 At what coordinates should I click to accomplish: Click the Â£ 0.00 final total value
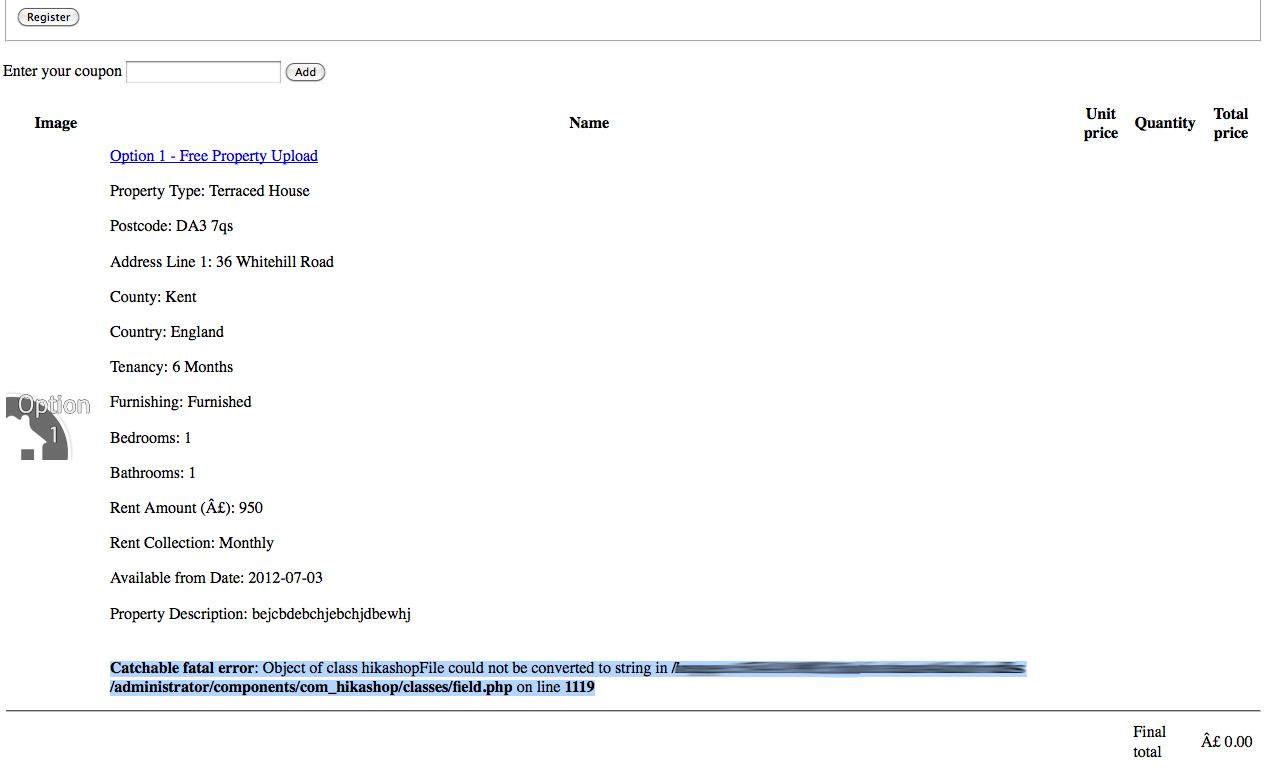point(1227,742)
